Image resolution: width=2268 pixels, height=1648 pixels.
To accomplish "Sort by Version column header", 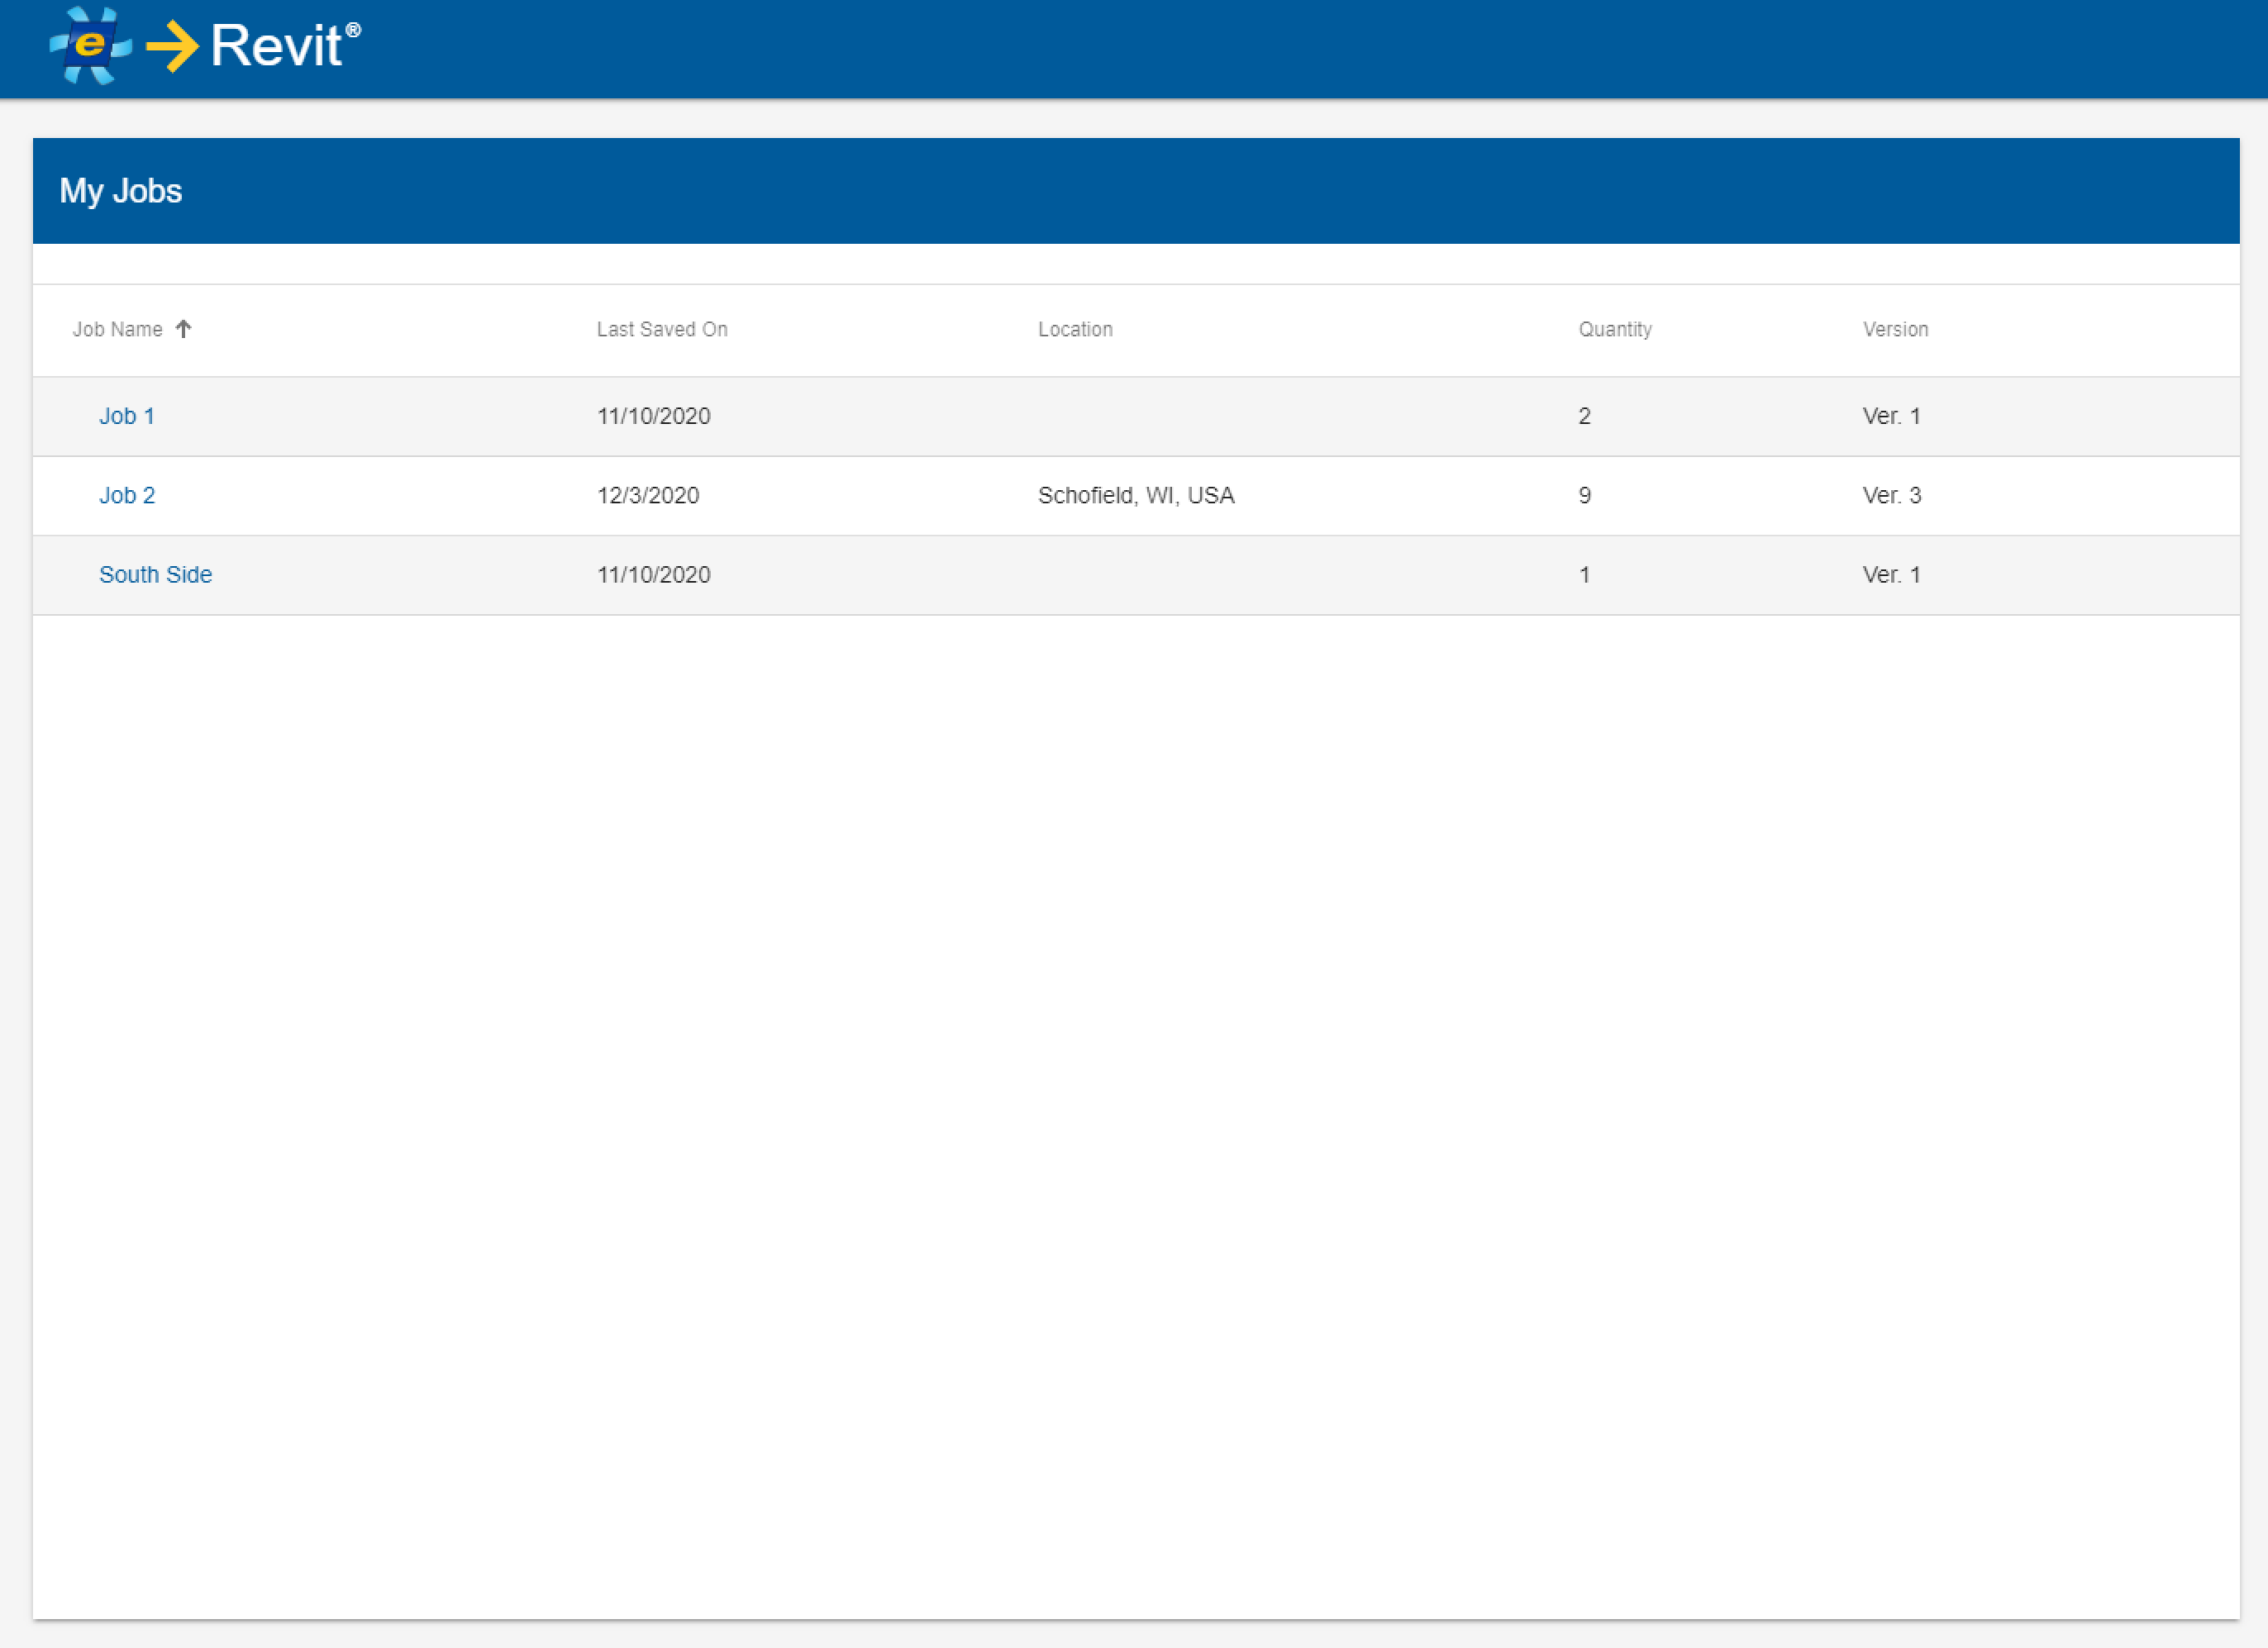I will tap(1895, 329).
